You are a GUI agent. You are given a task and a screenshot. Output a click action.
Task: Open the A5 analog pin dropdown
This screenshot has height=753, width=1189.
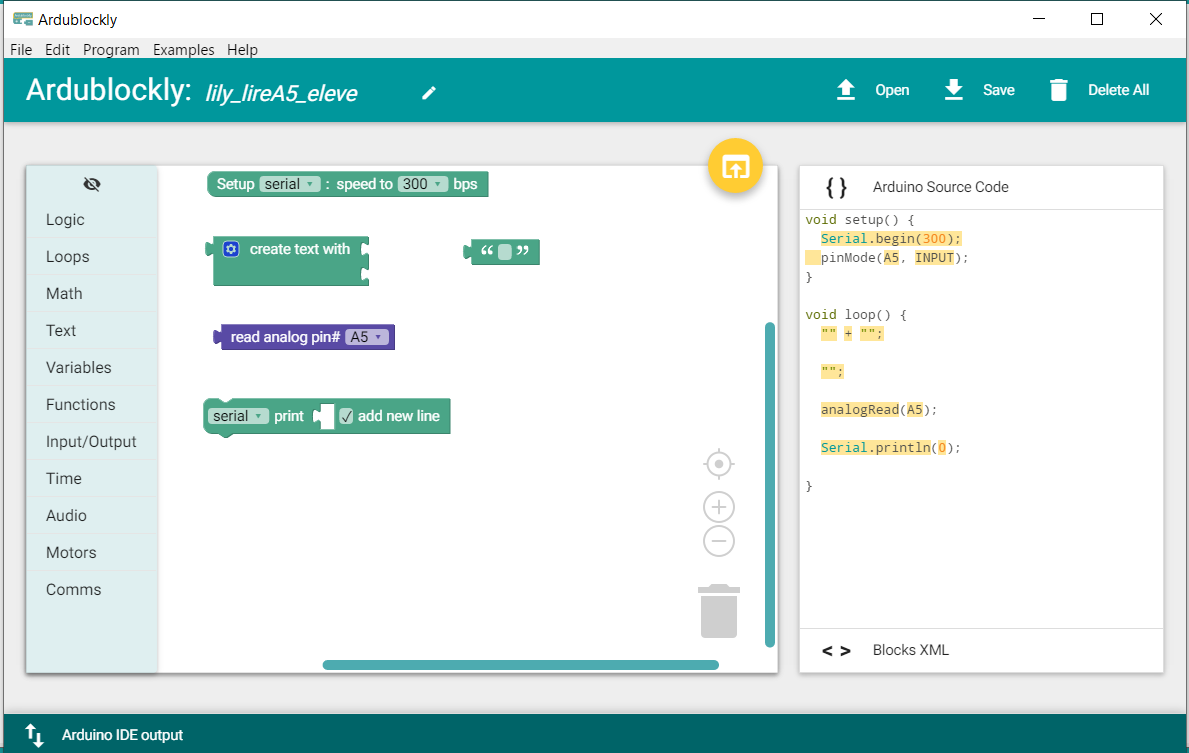click(x=366, y=338)
